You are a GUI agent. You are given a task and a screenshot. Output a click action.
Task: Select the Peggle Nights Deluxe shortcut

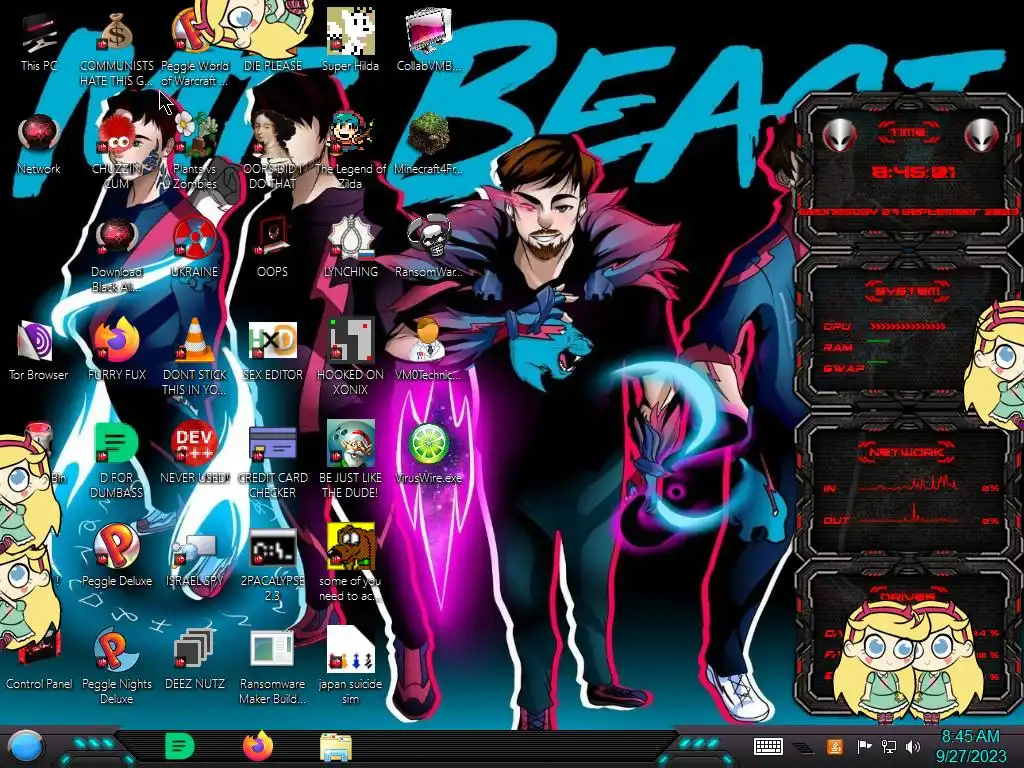coord(116,667)
